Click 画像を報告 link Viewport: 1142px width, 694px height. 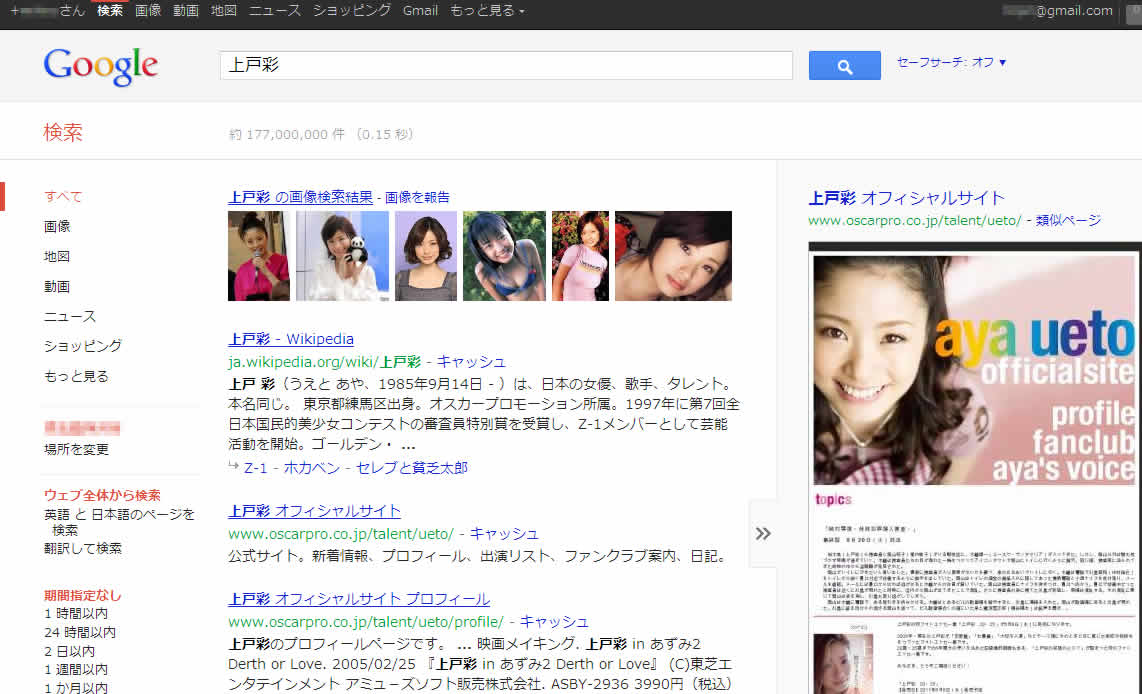point(417,197)
